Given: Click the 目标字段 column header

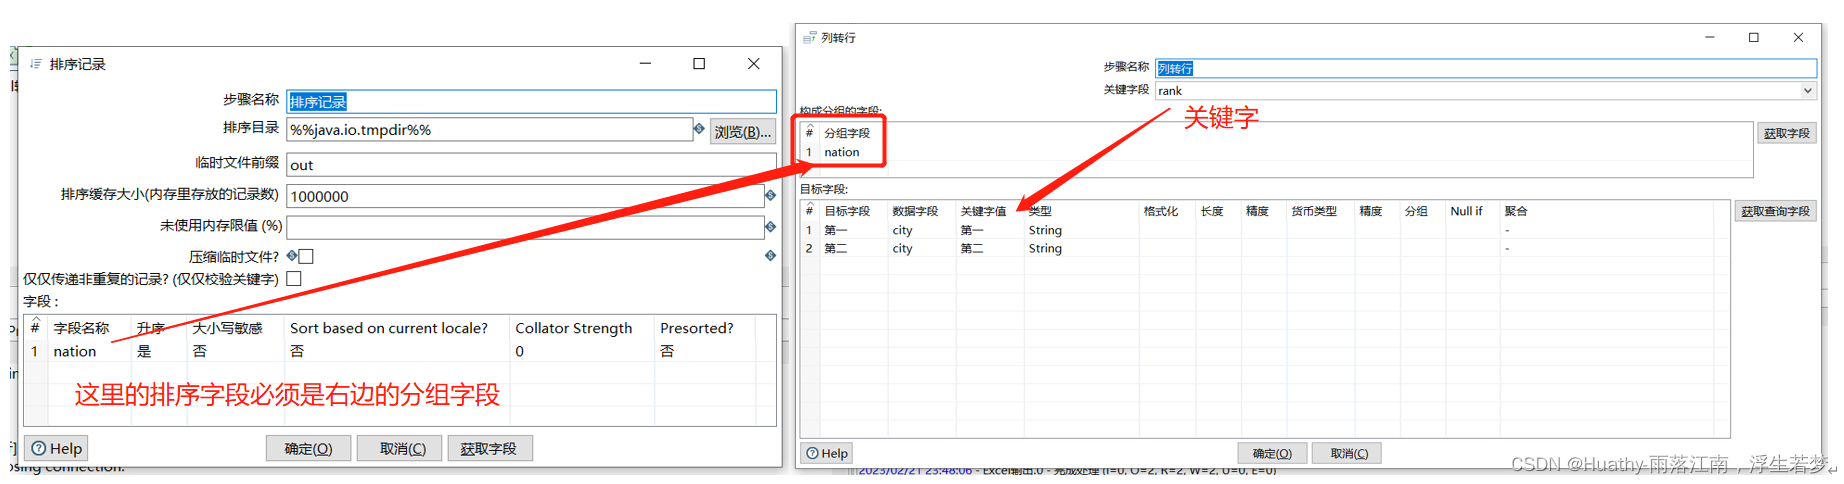Looking at the screenshot, I should pos(847,211).
